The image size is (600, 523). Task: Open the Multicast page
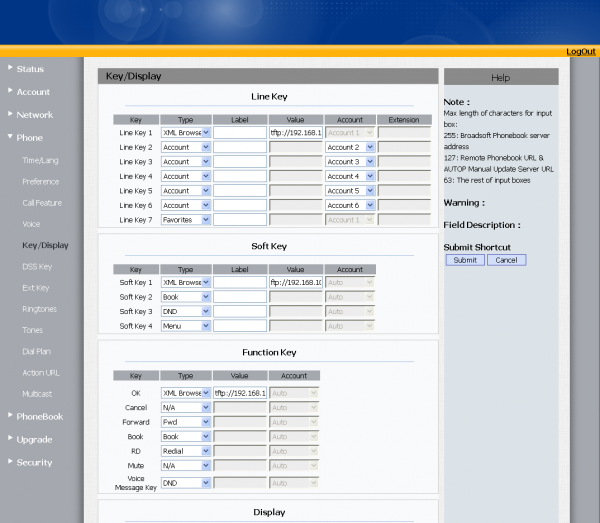tap(37, 394)
